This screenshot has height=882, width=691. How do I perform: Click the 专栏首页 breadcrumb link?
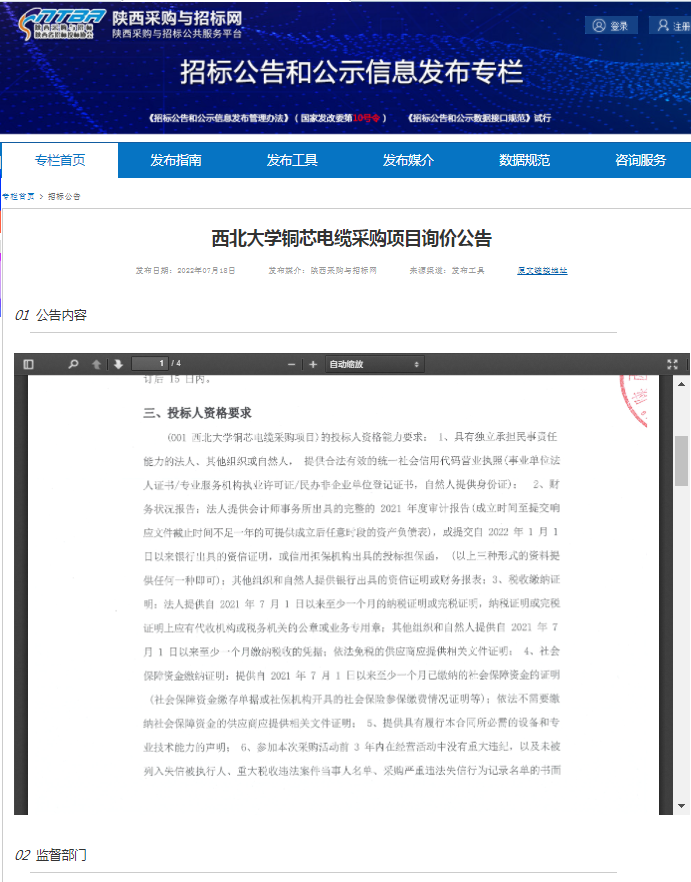point(18,196)
